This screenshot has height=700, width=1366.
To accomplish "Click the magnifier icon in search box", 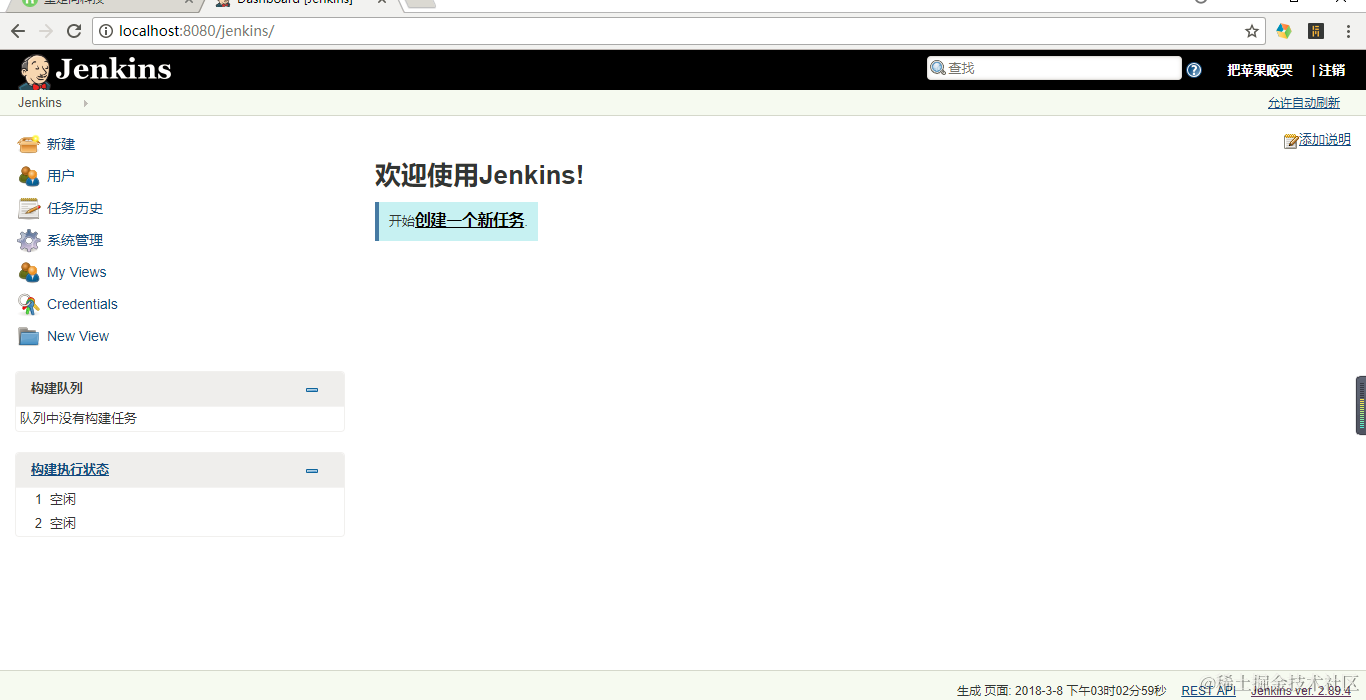I will [938, 68].
